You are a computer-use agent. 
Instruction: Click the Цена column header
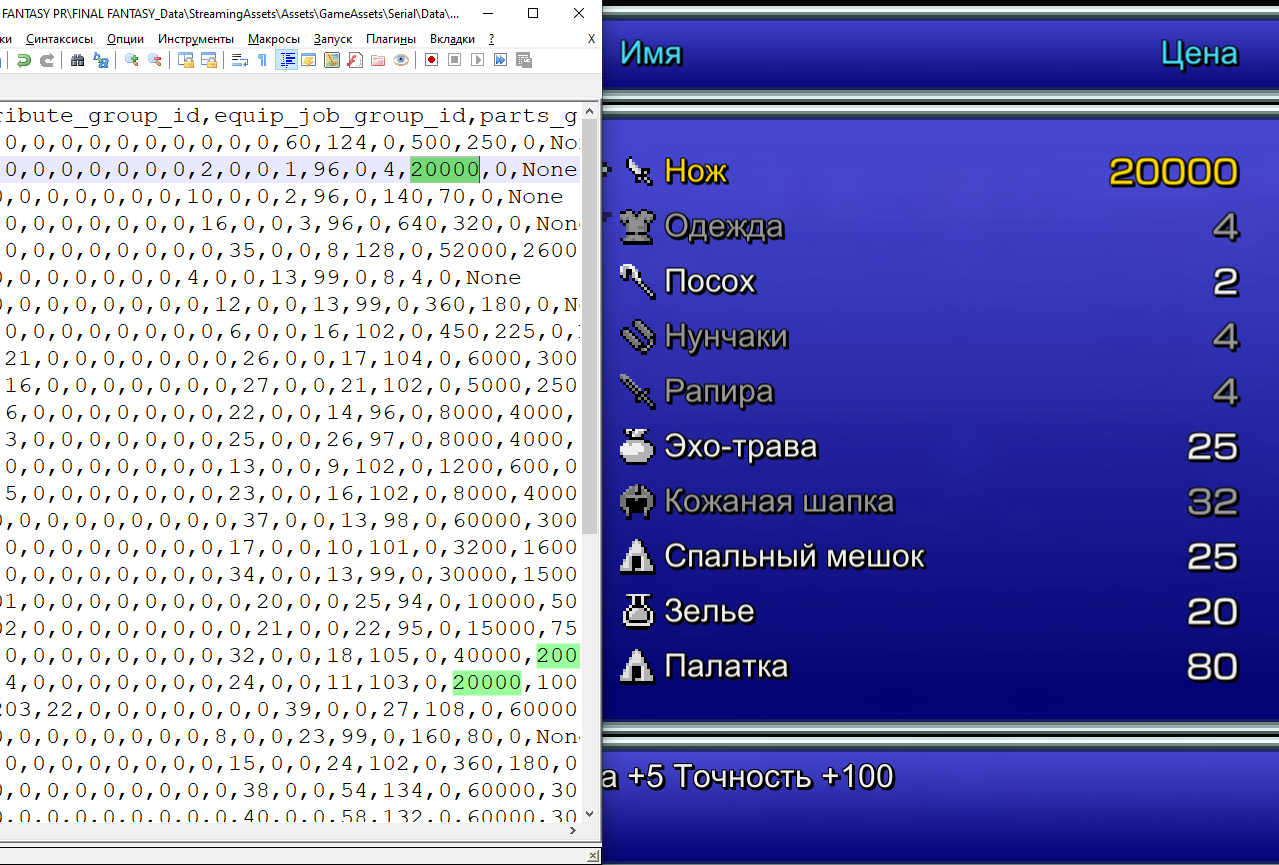coord(1200,52)
